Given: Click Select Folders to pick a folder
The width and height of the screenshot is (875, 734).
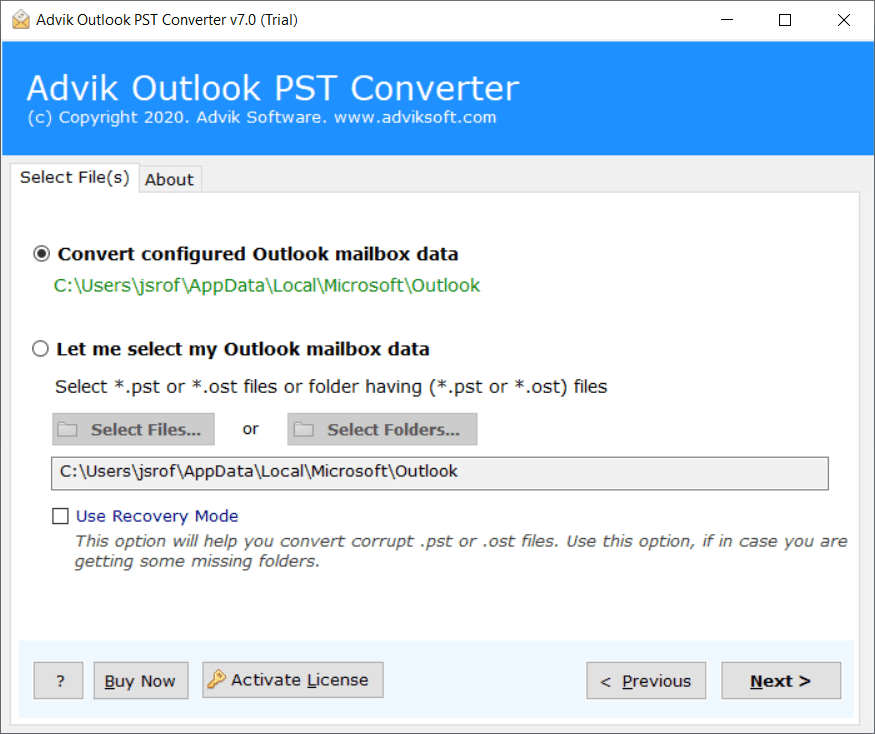Looking at the screenshot, I should pyautogui.click(x=381, y=429).
